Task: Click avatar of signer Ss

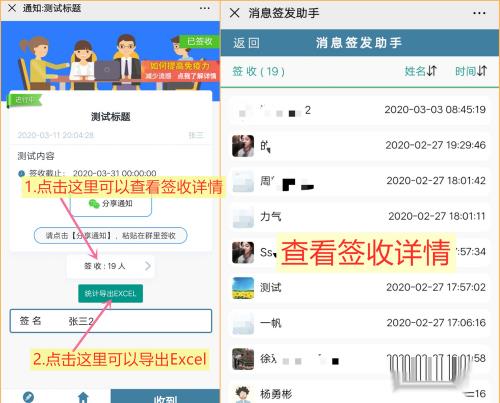Action: [x=243, y=252]
